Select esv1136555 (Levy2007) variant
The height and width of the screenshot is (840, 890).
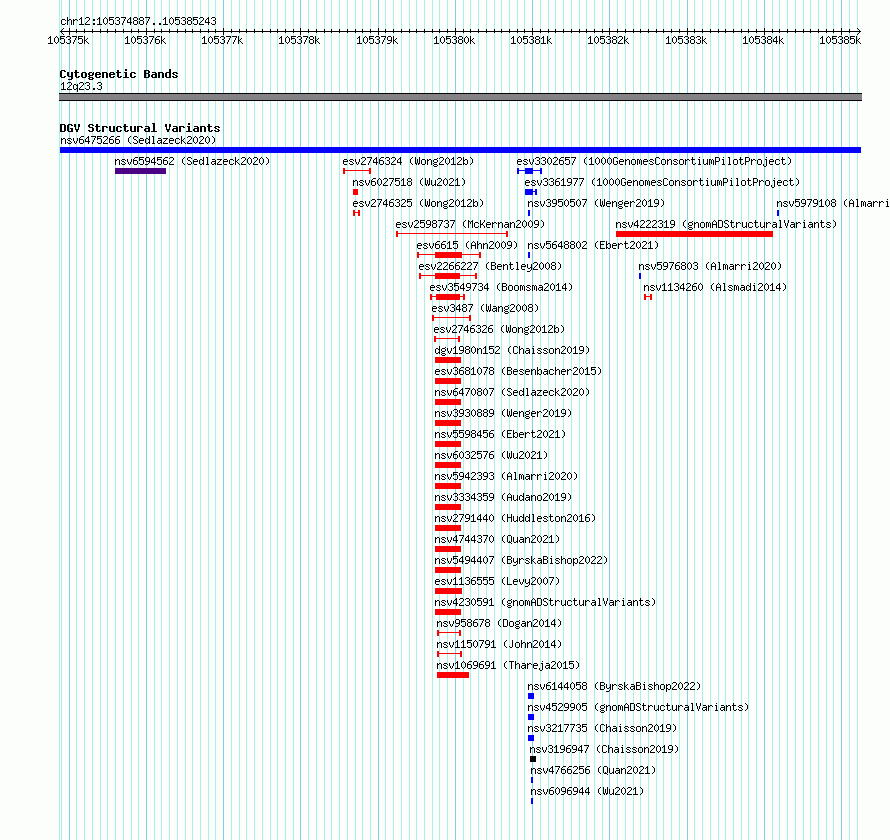click(497, 581)
